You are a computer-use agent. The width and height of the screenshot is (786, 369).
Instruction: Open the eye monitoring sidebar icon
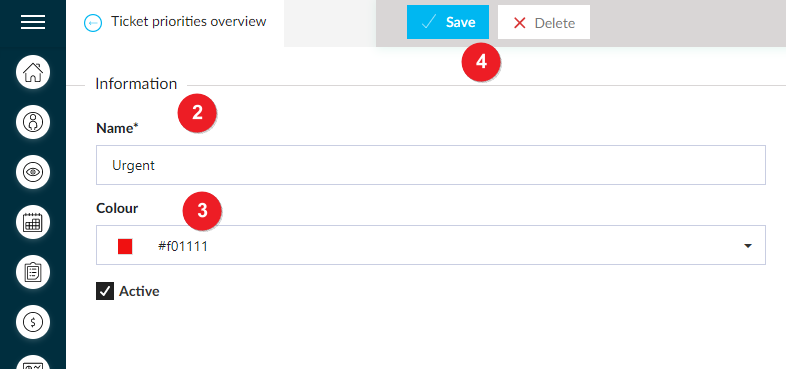(33, 172)
